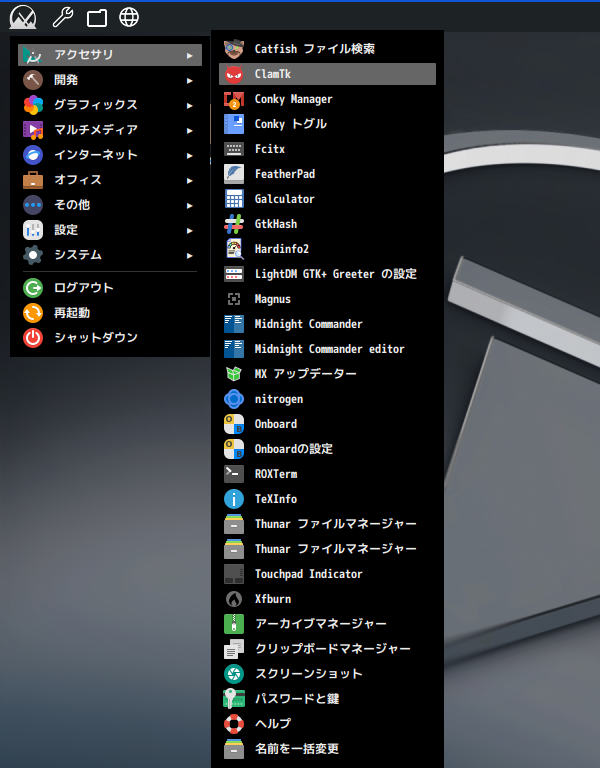Expand the 設定 submenu arrow

190,231
